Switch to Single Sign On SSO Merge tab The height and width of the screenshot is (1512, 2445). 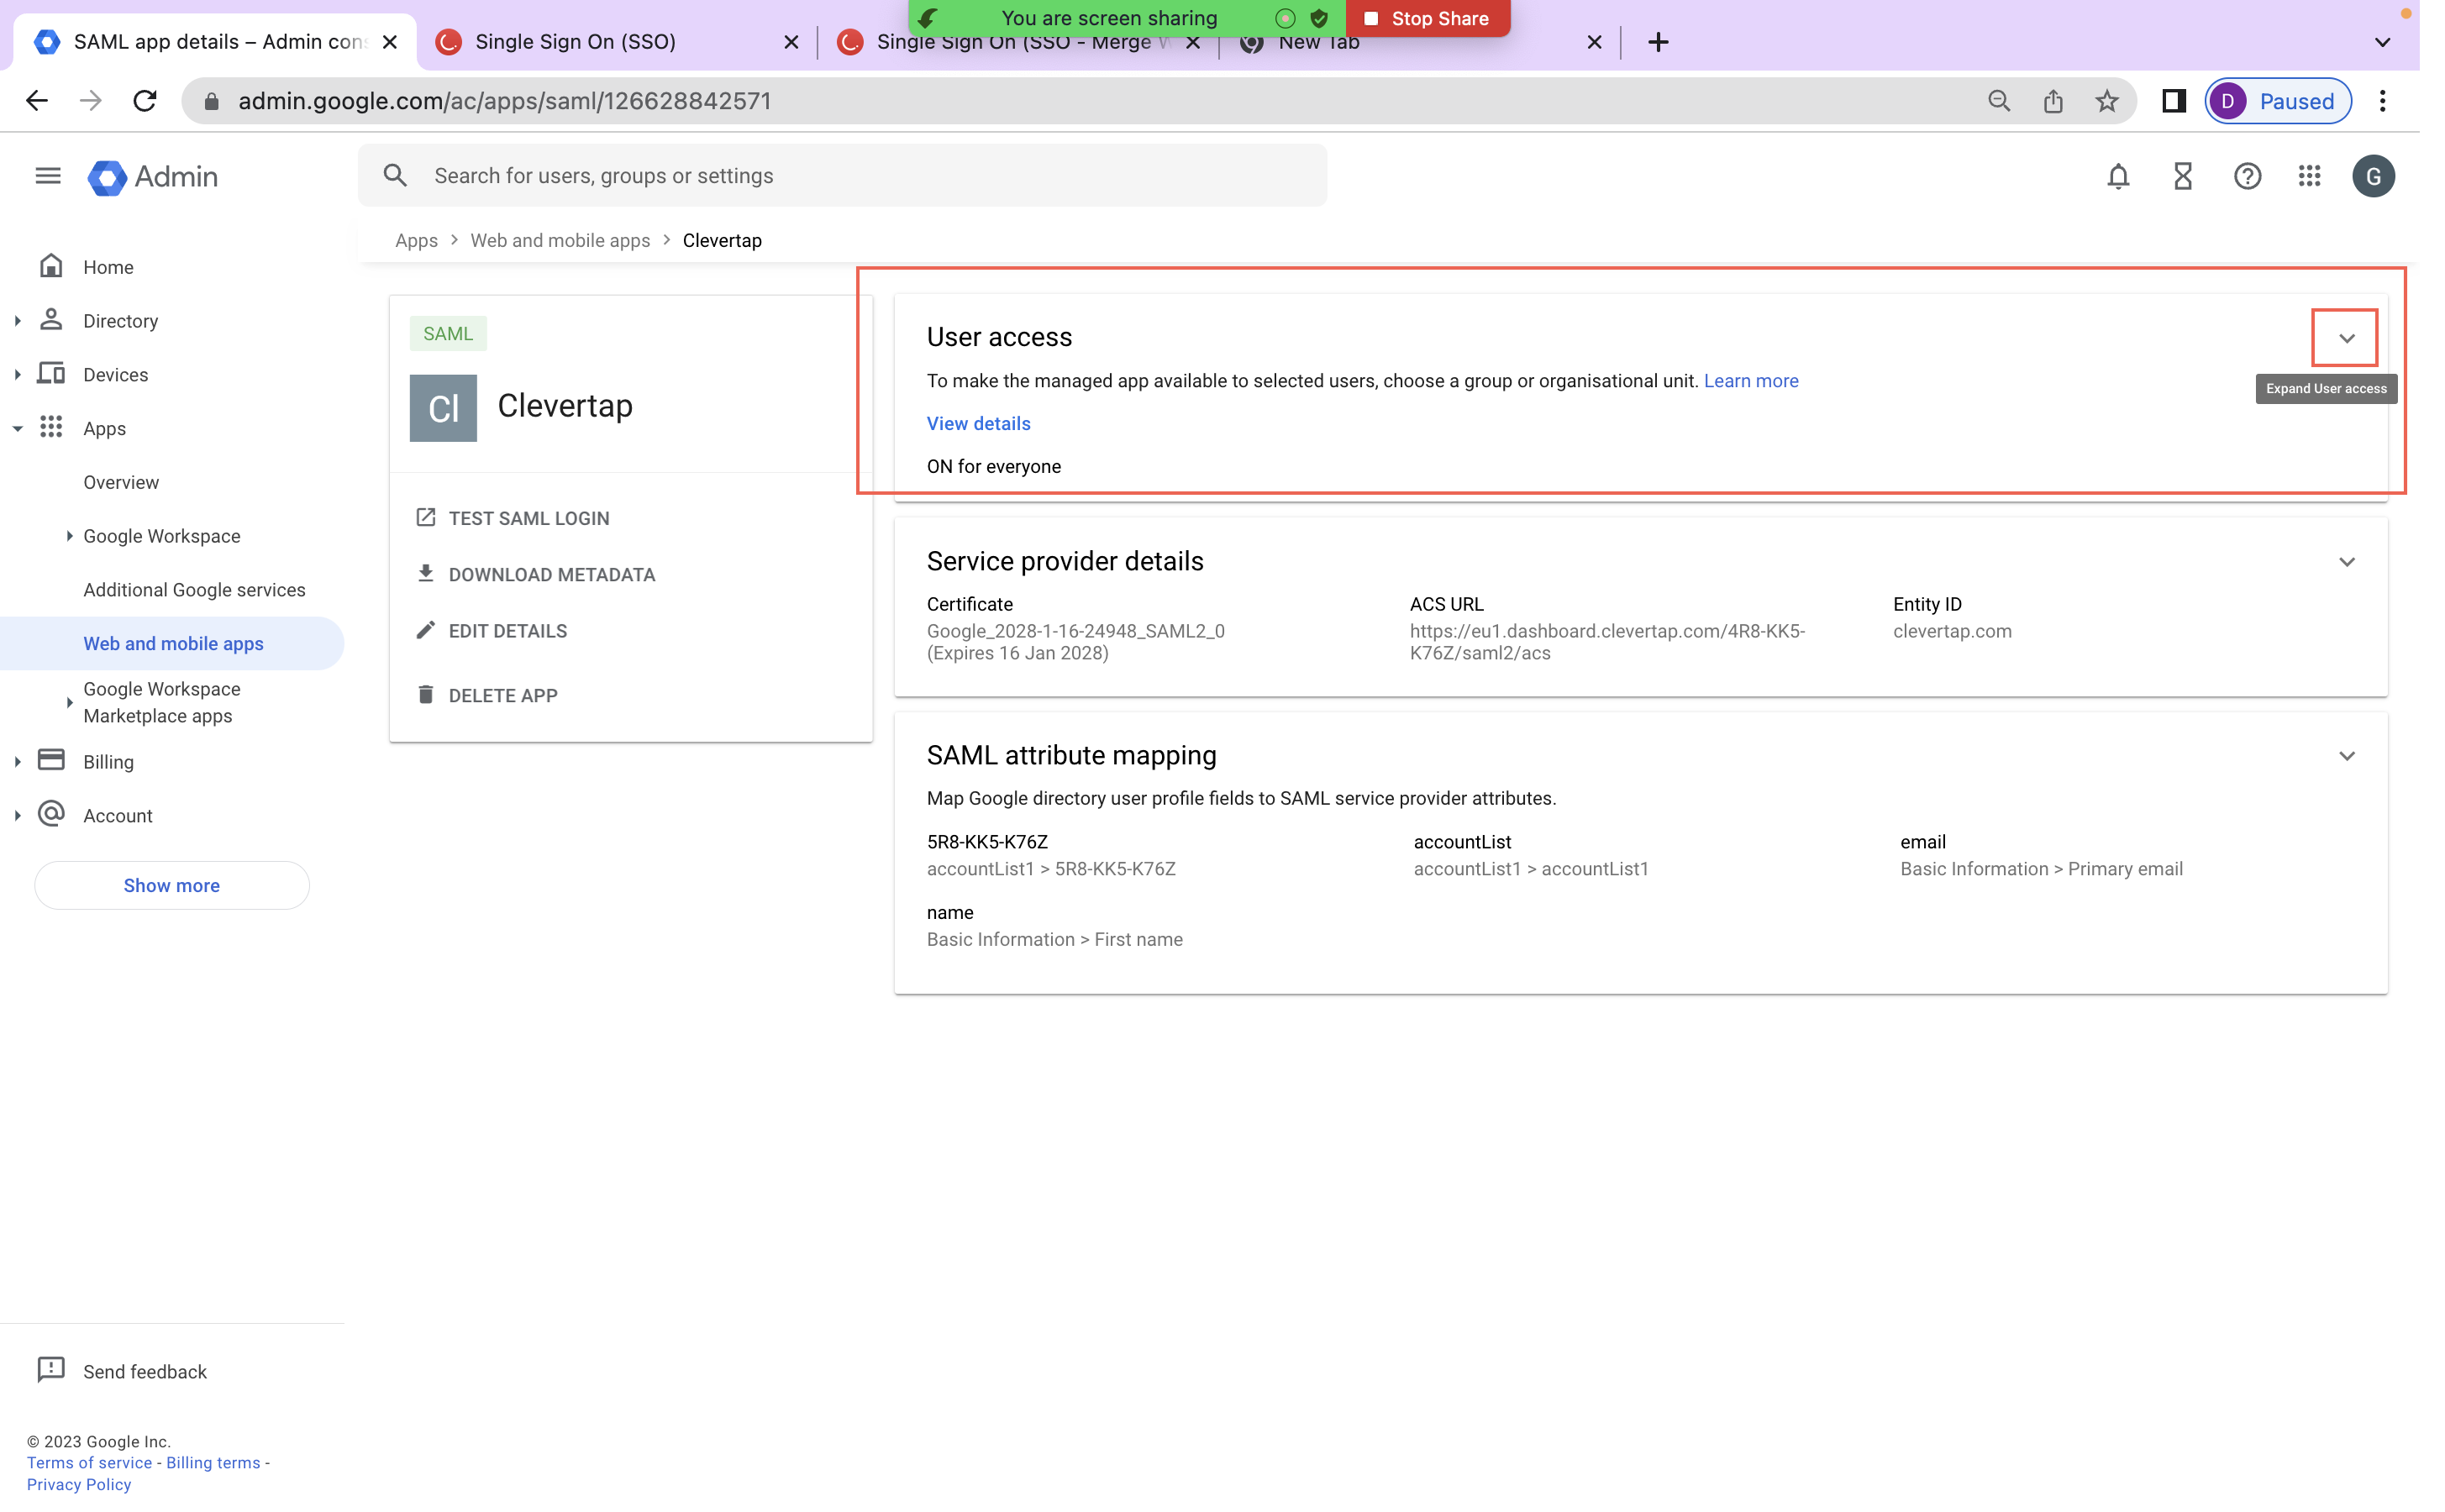[1017, 42]
